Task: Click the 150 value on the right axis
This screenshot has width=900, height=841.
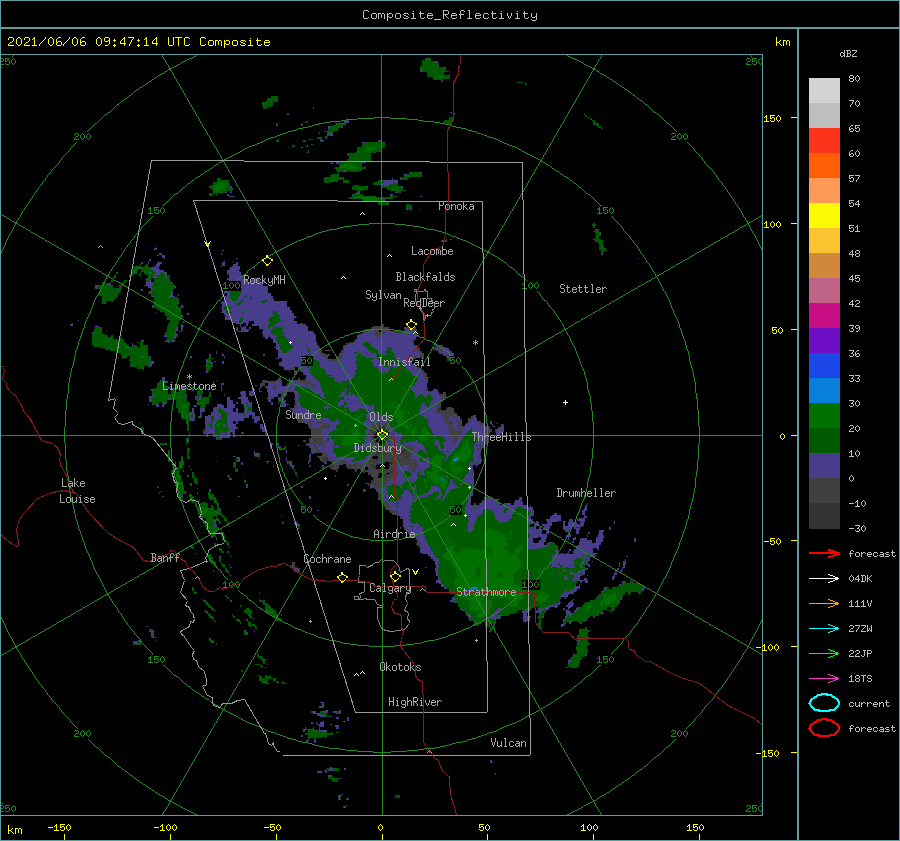Action: pyautogui.click(x=772, y=118)
